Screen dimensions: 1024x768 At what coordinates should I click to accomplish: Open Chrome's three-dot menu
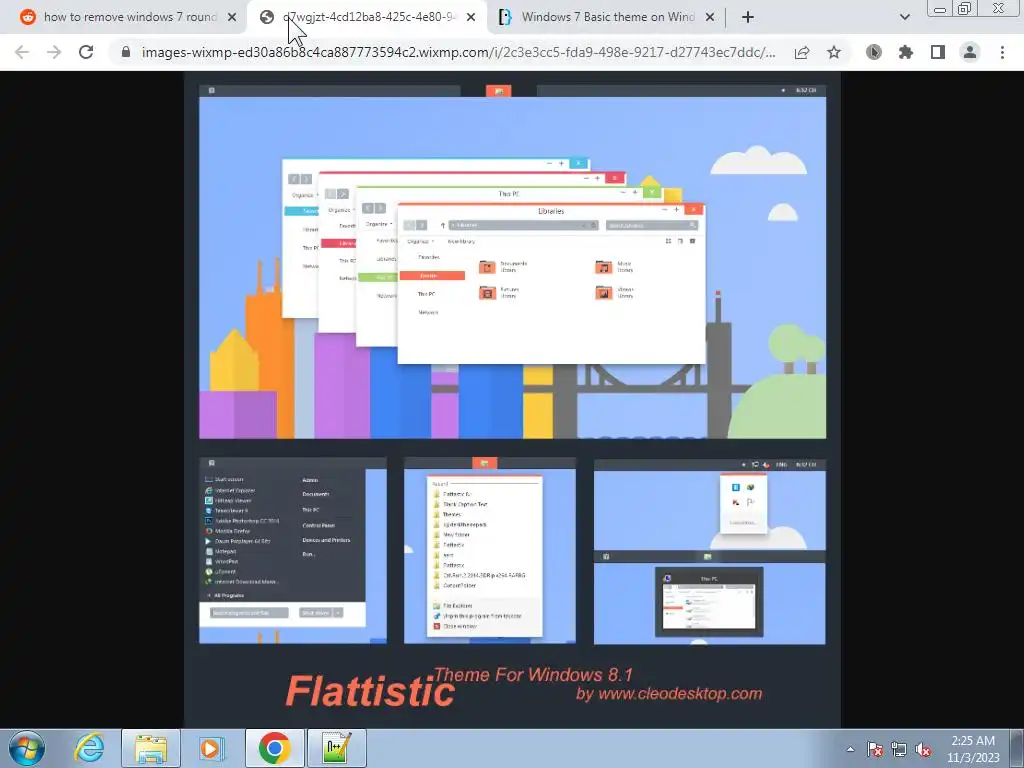1002,52
